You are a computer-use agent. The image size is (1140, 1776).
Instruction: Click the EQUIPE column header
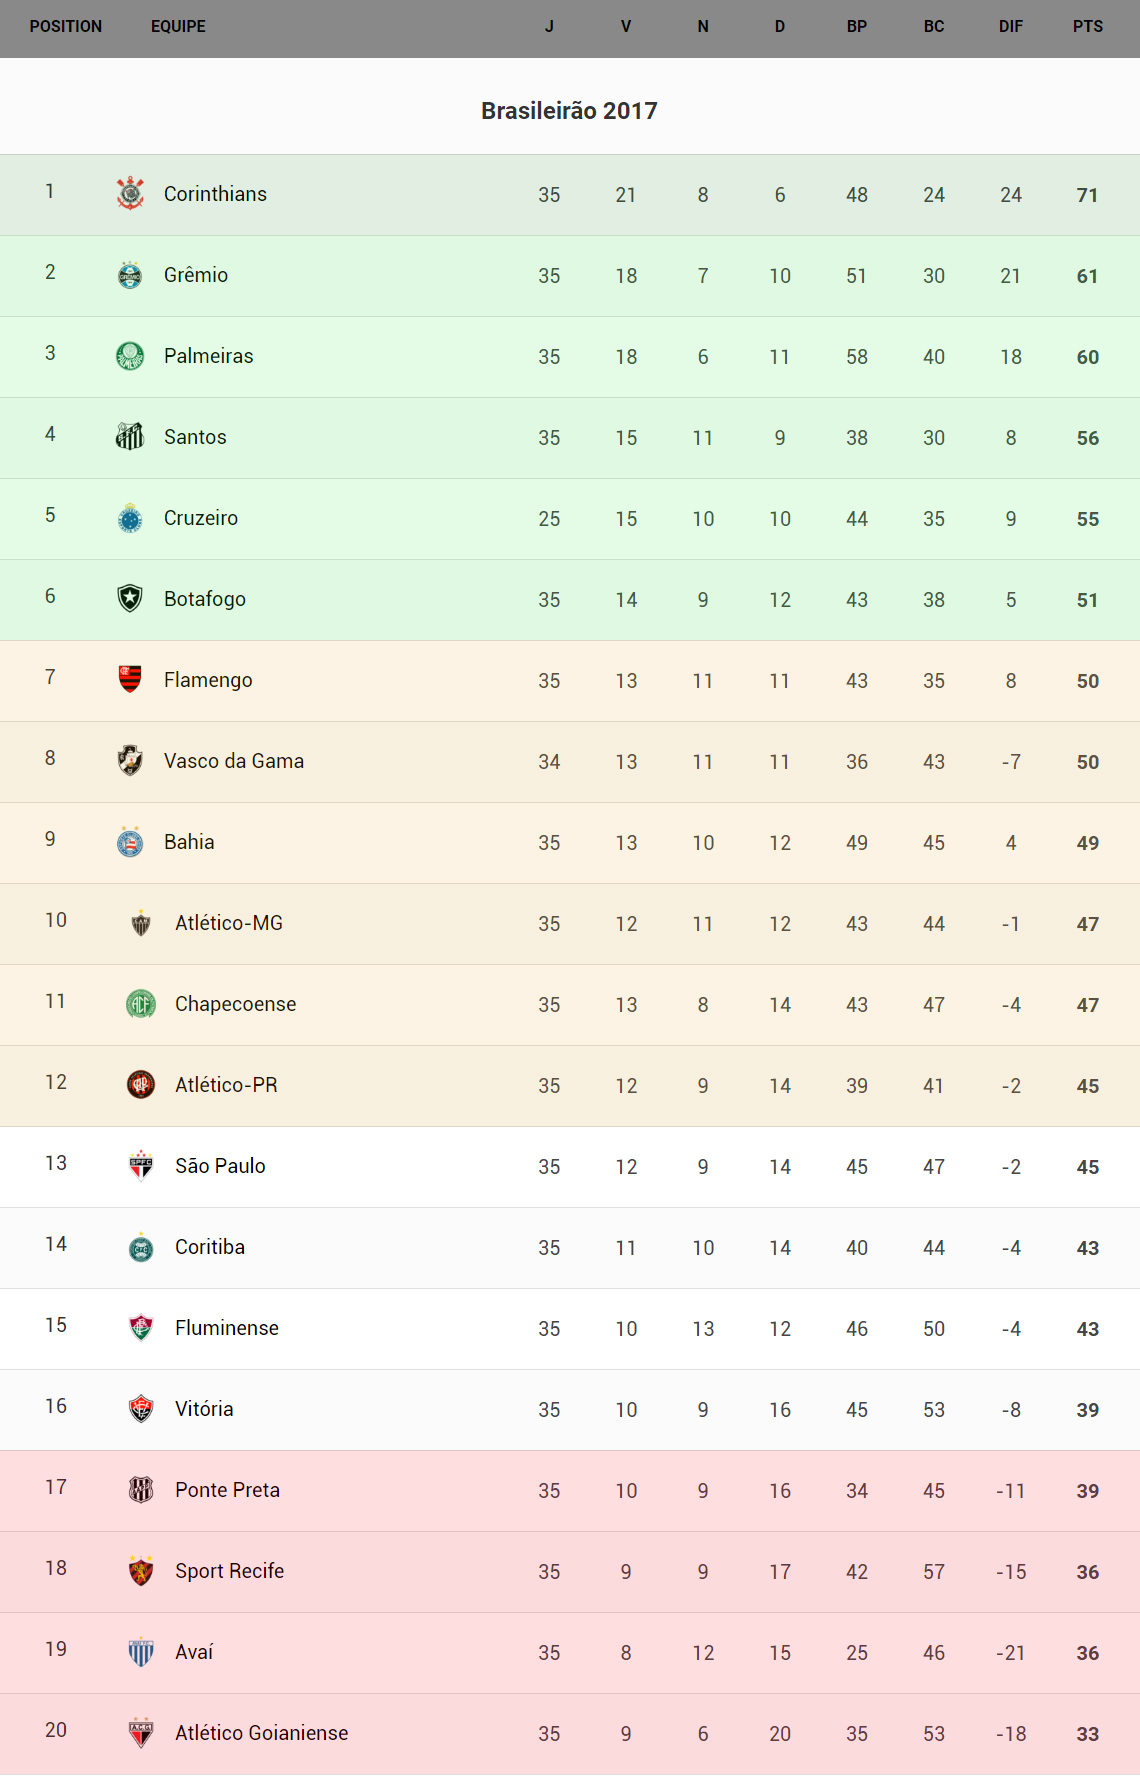[x=178, y=27]
